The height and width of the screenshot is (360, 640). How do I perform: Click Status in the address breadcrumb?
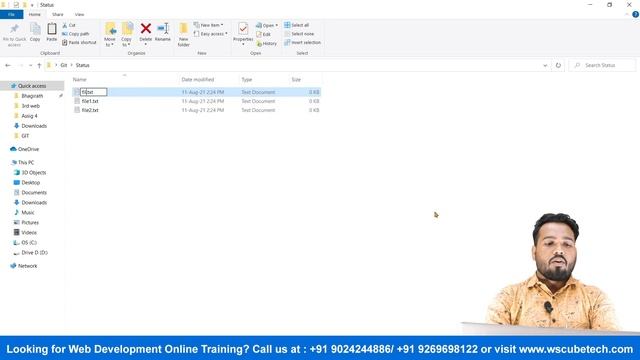coord(82,65)
